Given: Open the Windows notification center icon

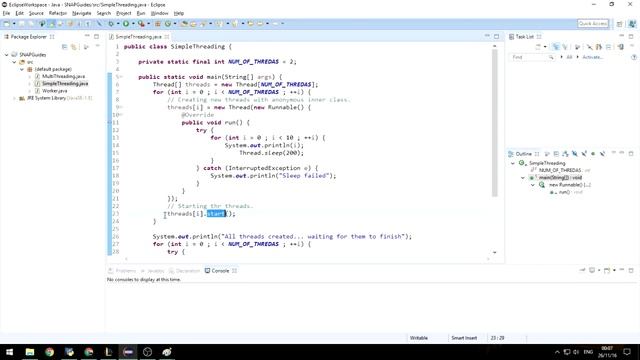Looking at the screenshot, I should [627, 352].
